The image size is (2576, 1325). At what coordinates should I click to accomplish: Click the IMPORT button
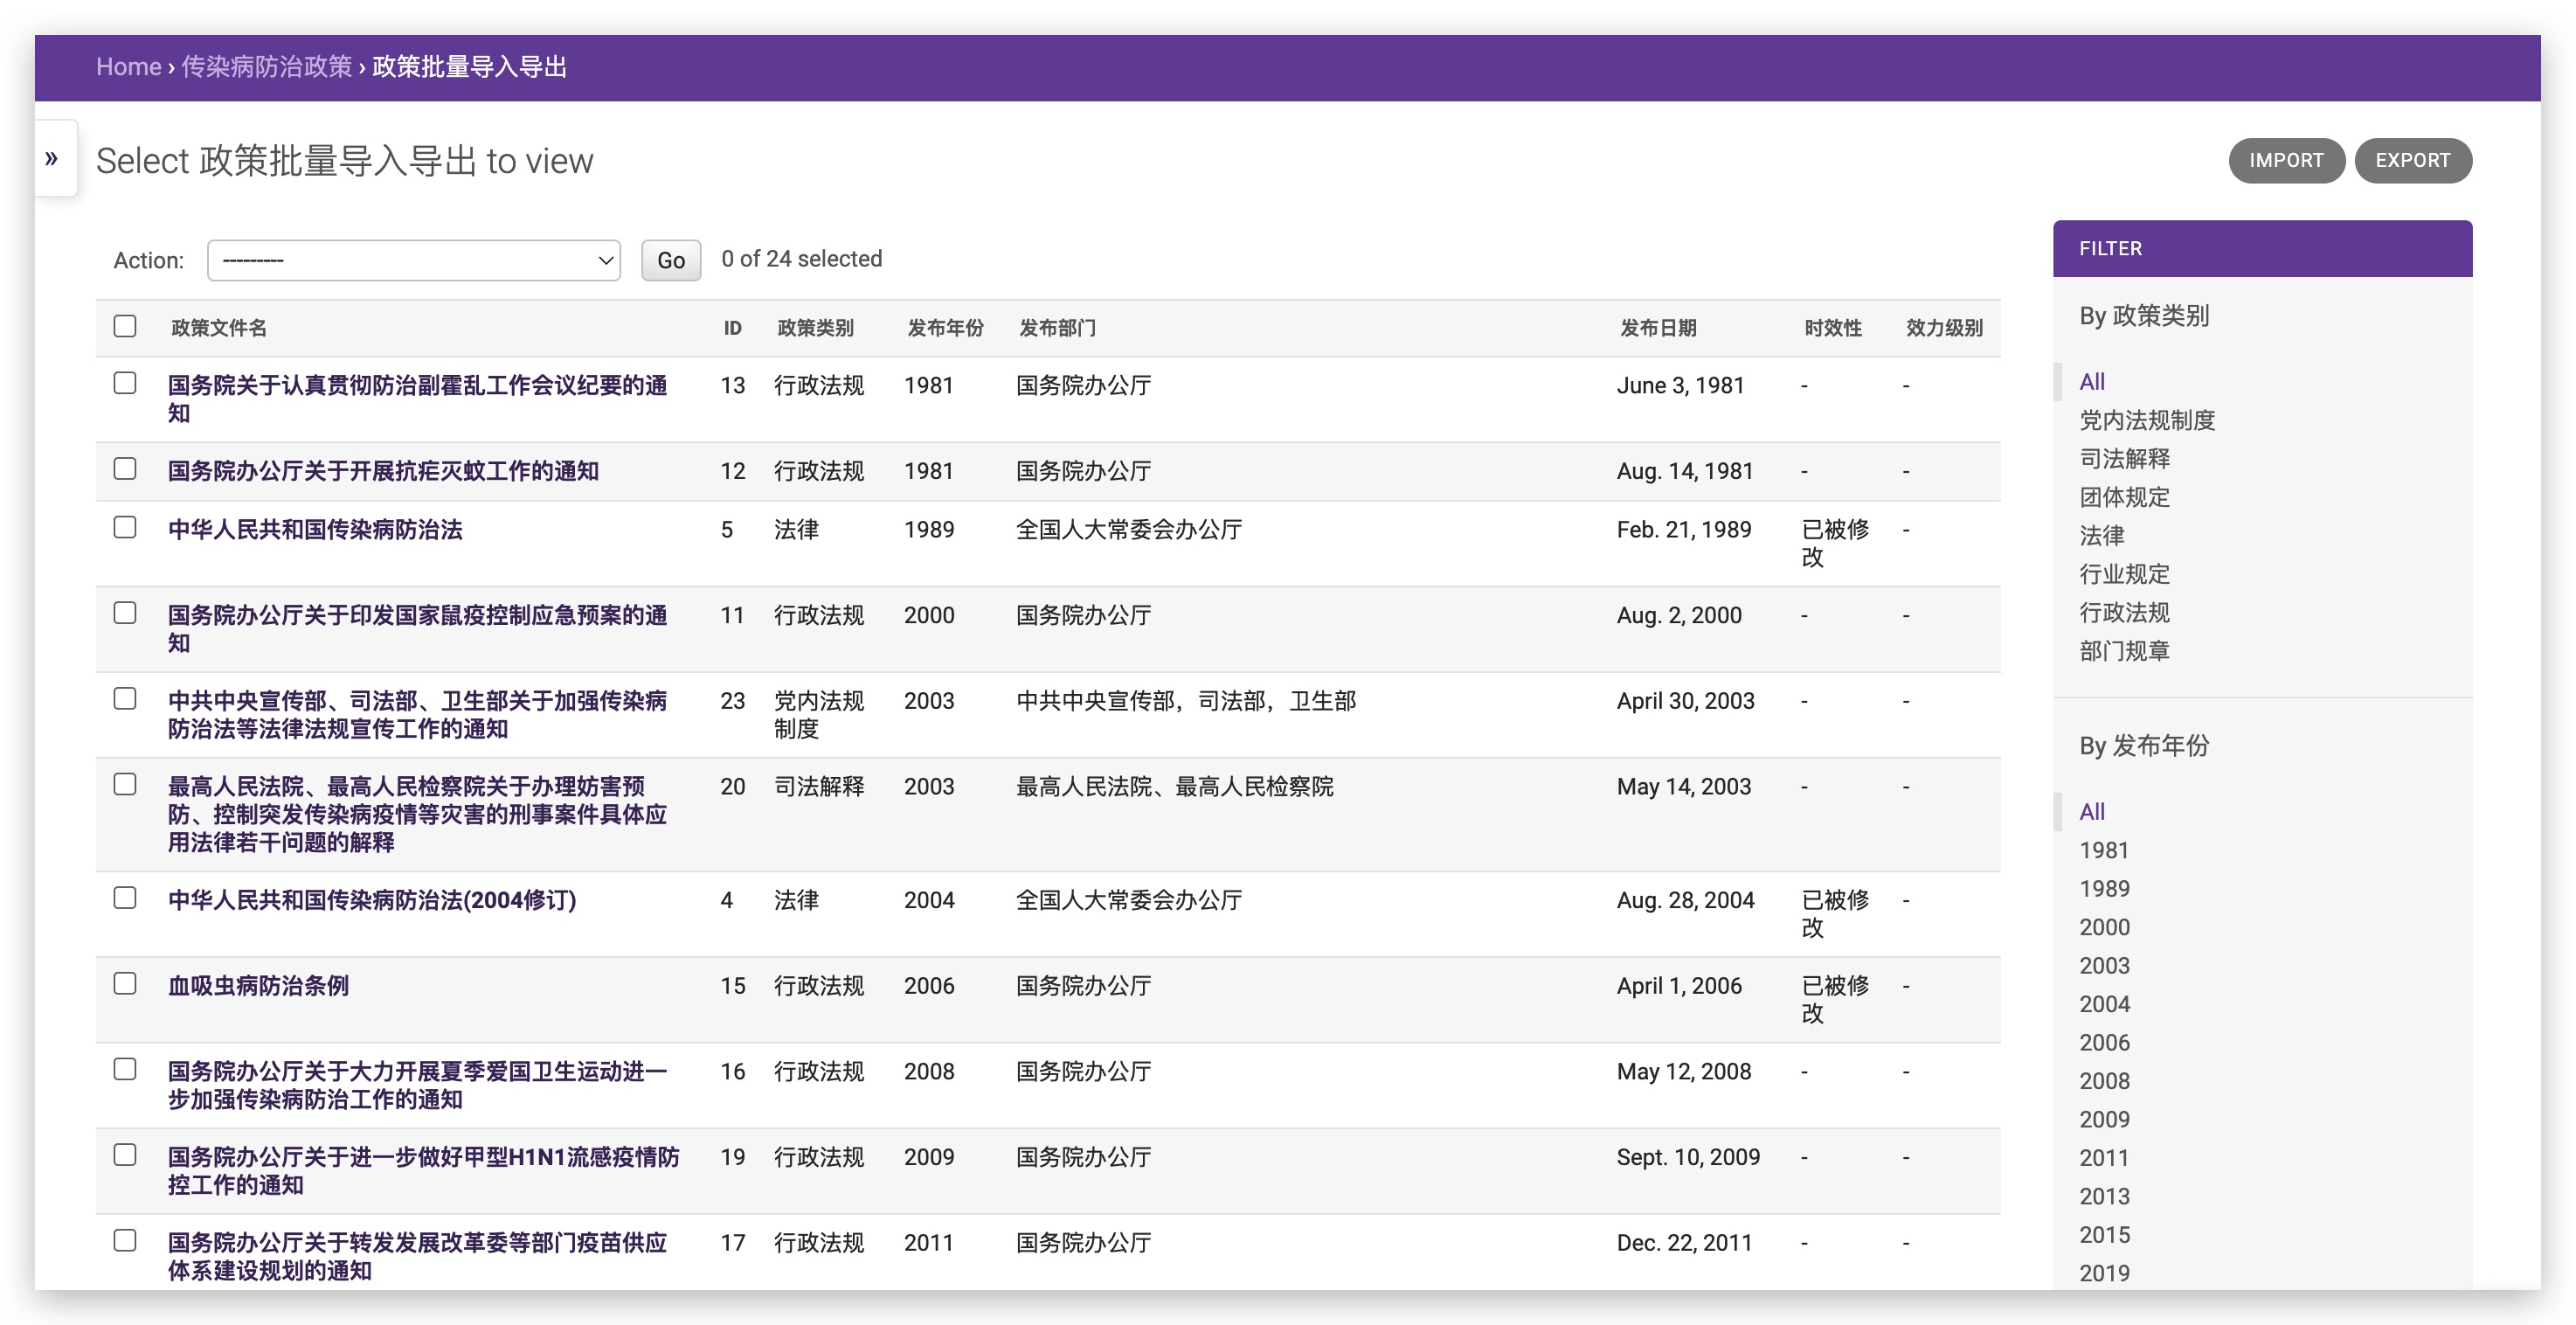2286,160
